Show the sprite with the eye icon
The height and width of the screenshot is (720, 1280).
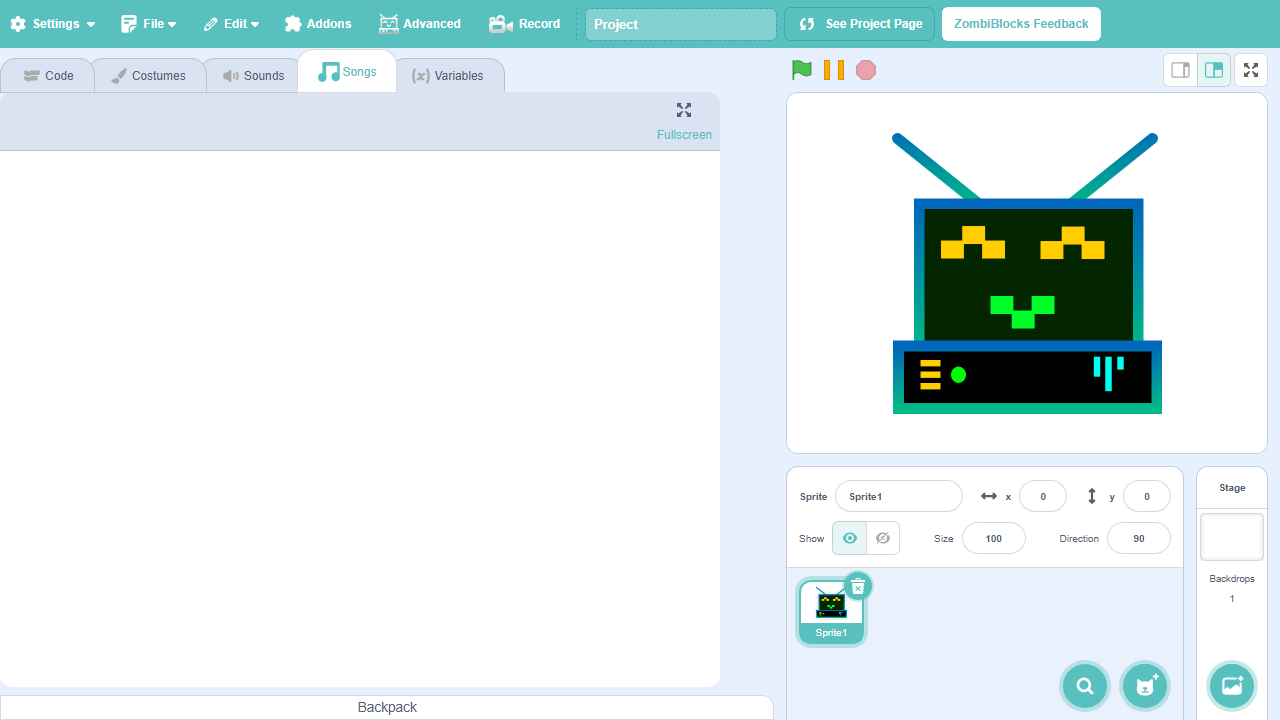click(849, 538)
